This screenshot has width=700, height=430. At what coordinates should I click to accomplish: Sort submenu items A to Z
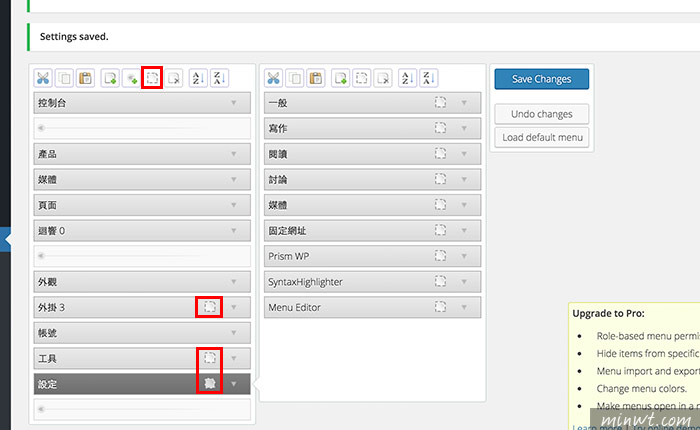point(407,78)
